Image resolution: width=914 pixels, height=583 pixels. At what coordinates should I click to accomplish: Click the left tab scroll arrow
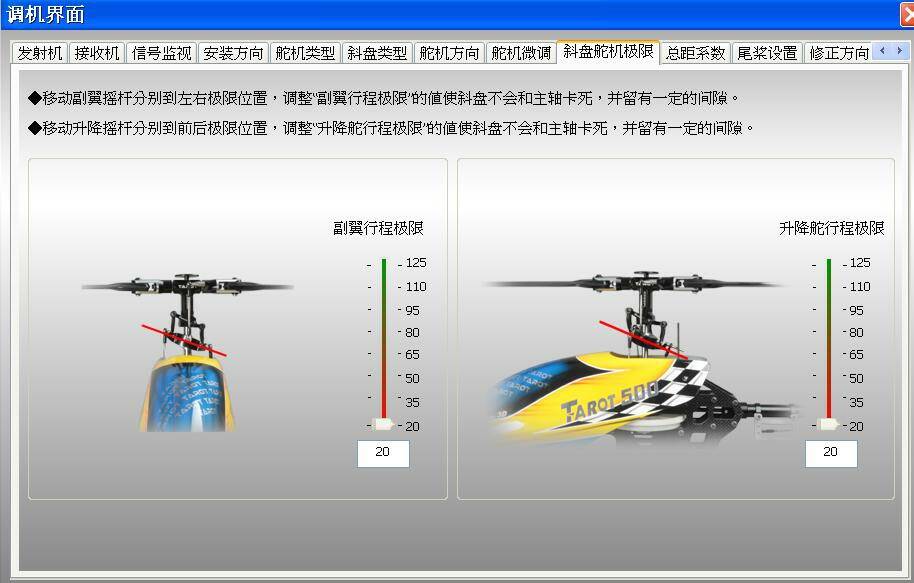[x=881, y=49]
